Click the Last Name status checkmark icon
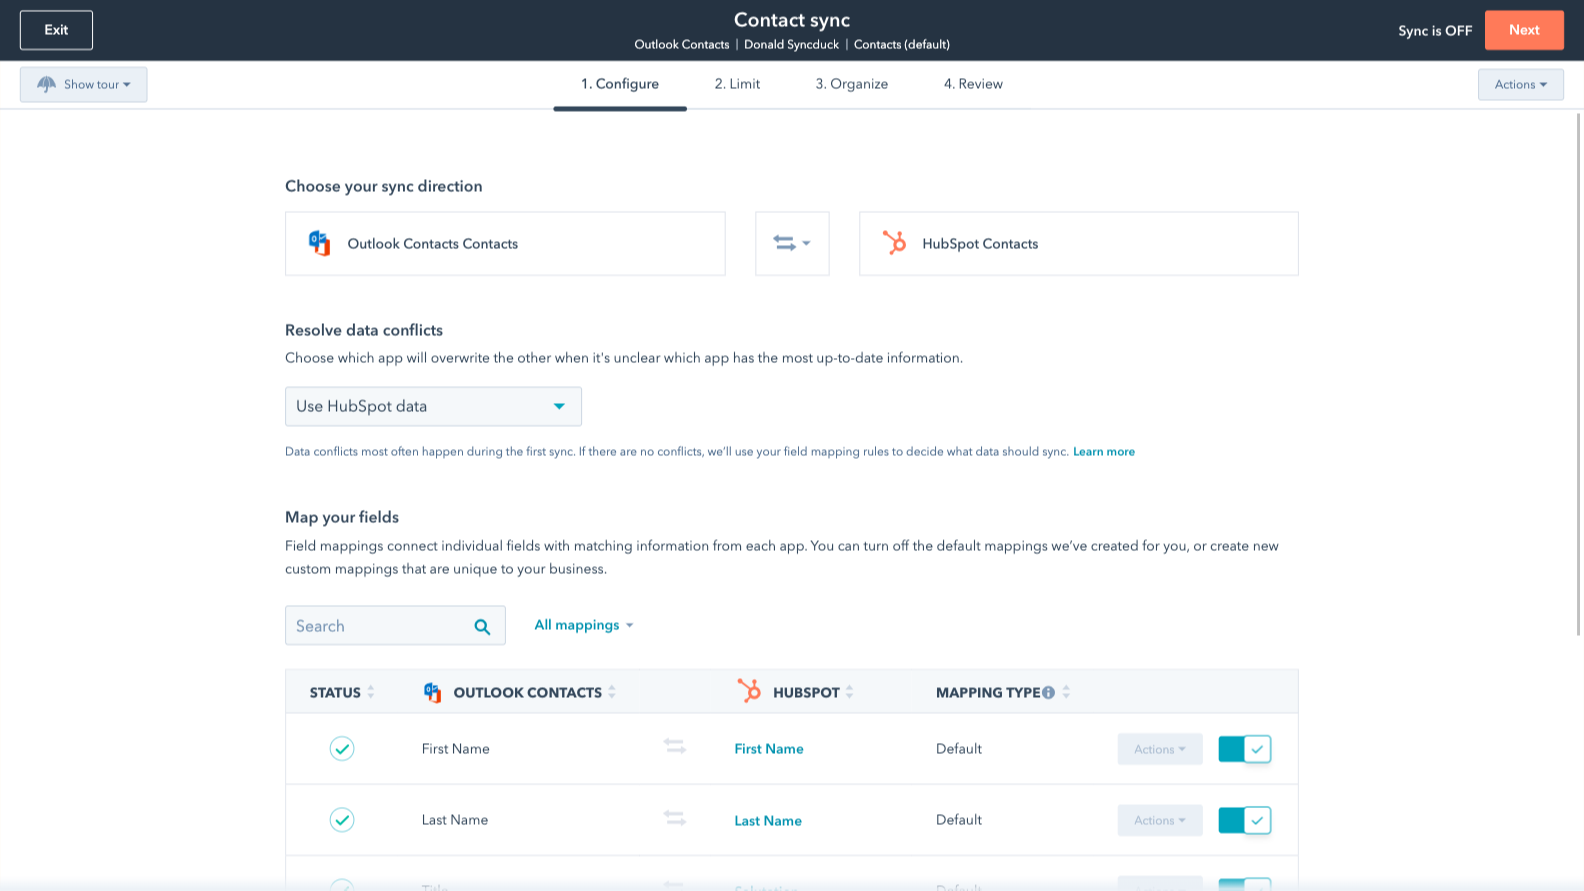Screen dimensions: 1584x891 coord(342,820)
